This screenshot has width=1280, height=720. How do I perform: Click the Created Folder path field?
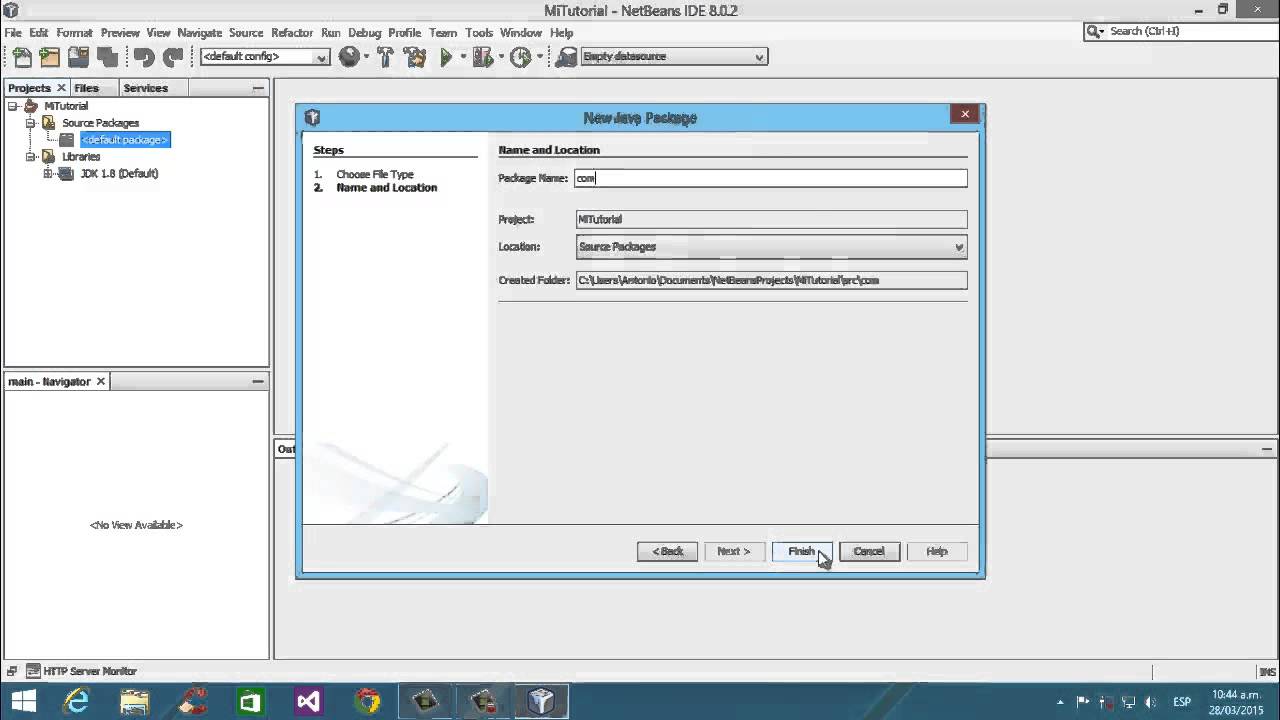point(771,280)
